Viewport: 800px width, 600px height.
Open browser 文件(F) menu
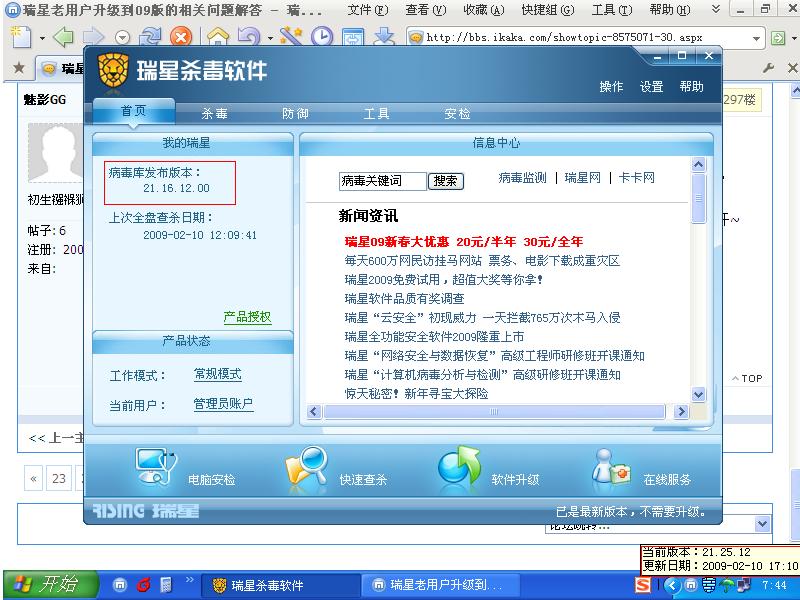tap(367, 10)
